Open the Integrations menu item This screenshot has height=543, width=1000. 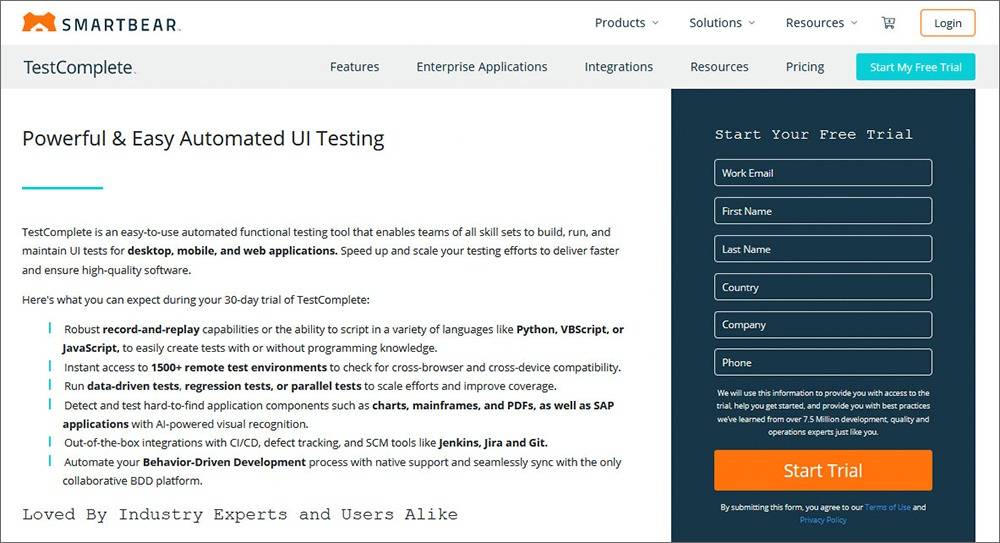click(x=619, y=67)
